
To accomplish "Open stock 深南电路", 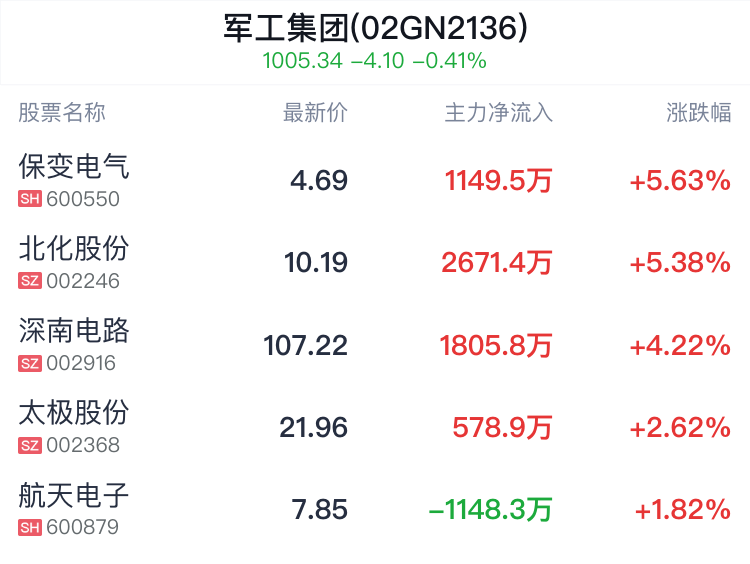I will pyautogui.click(x=74, y=331).
